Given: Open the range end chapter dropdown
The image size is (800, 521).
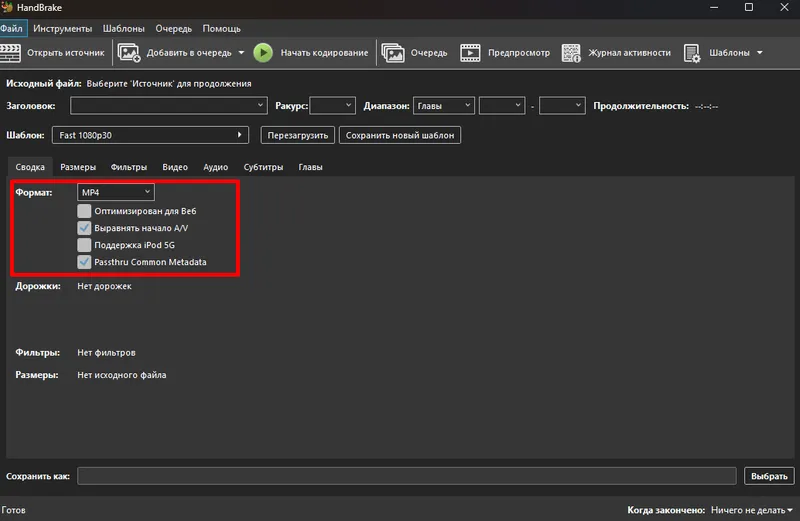Looking at the screenshot, I should coord(562,106).
